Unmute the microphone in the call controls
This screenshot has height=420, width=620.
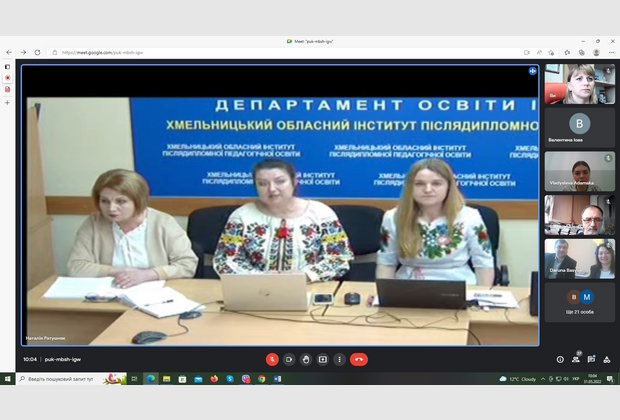[272, 359]
